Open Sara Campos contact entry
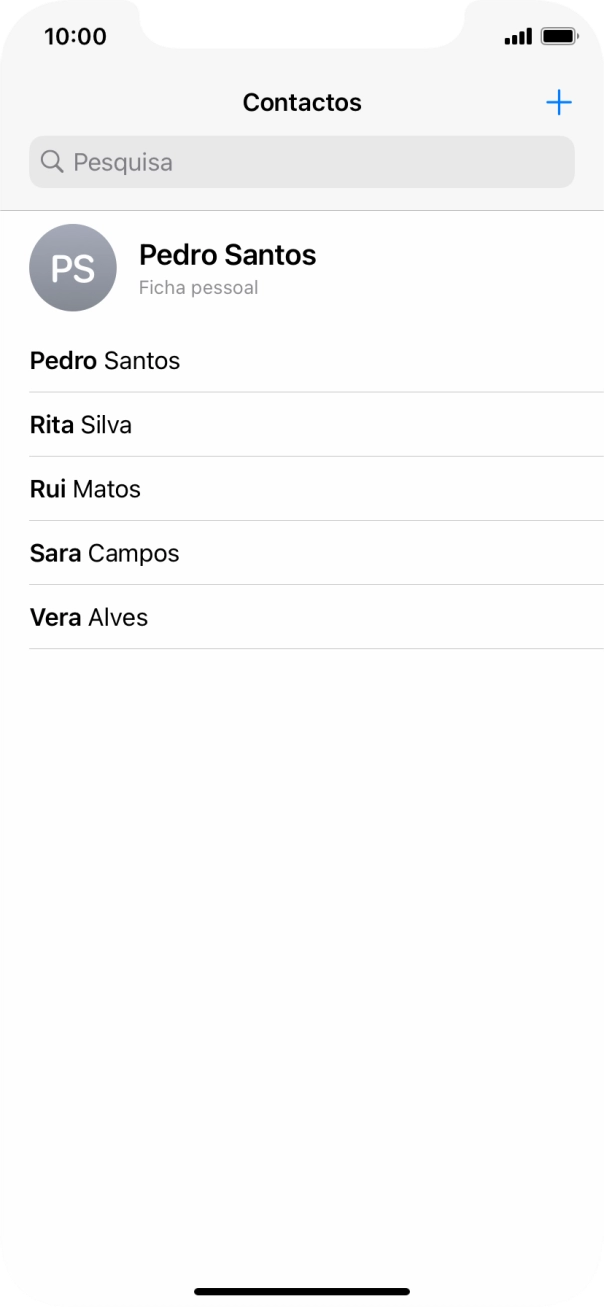The height and width of the screenshot is (1307, 604). point(104,553)
